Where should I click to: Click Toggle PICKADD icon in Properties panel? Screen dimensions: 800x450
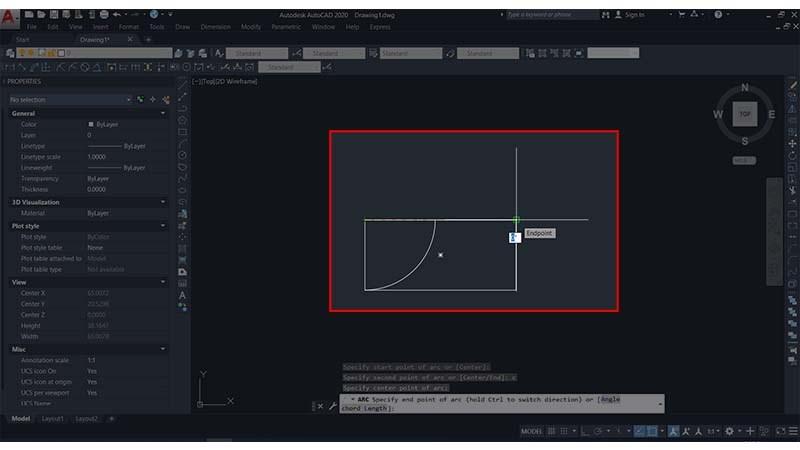point(140,99)
